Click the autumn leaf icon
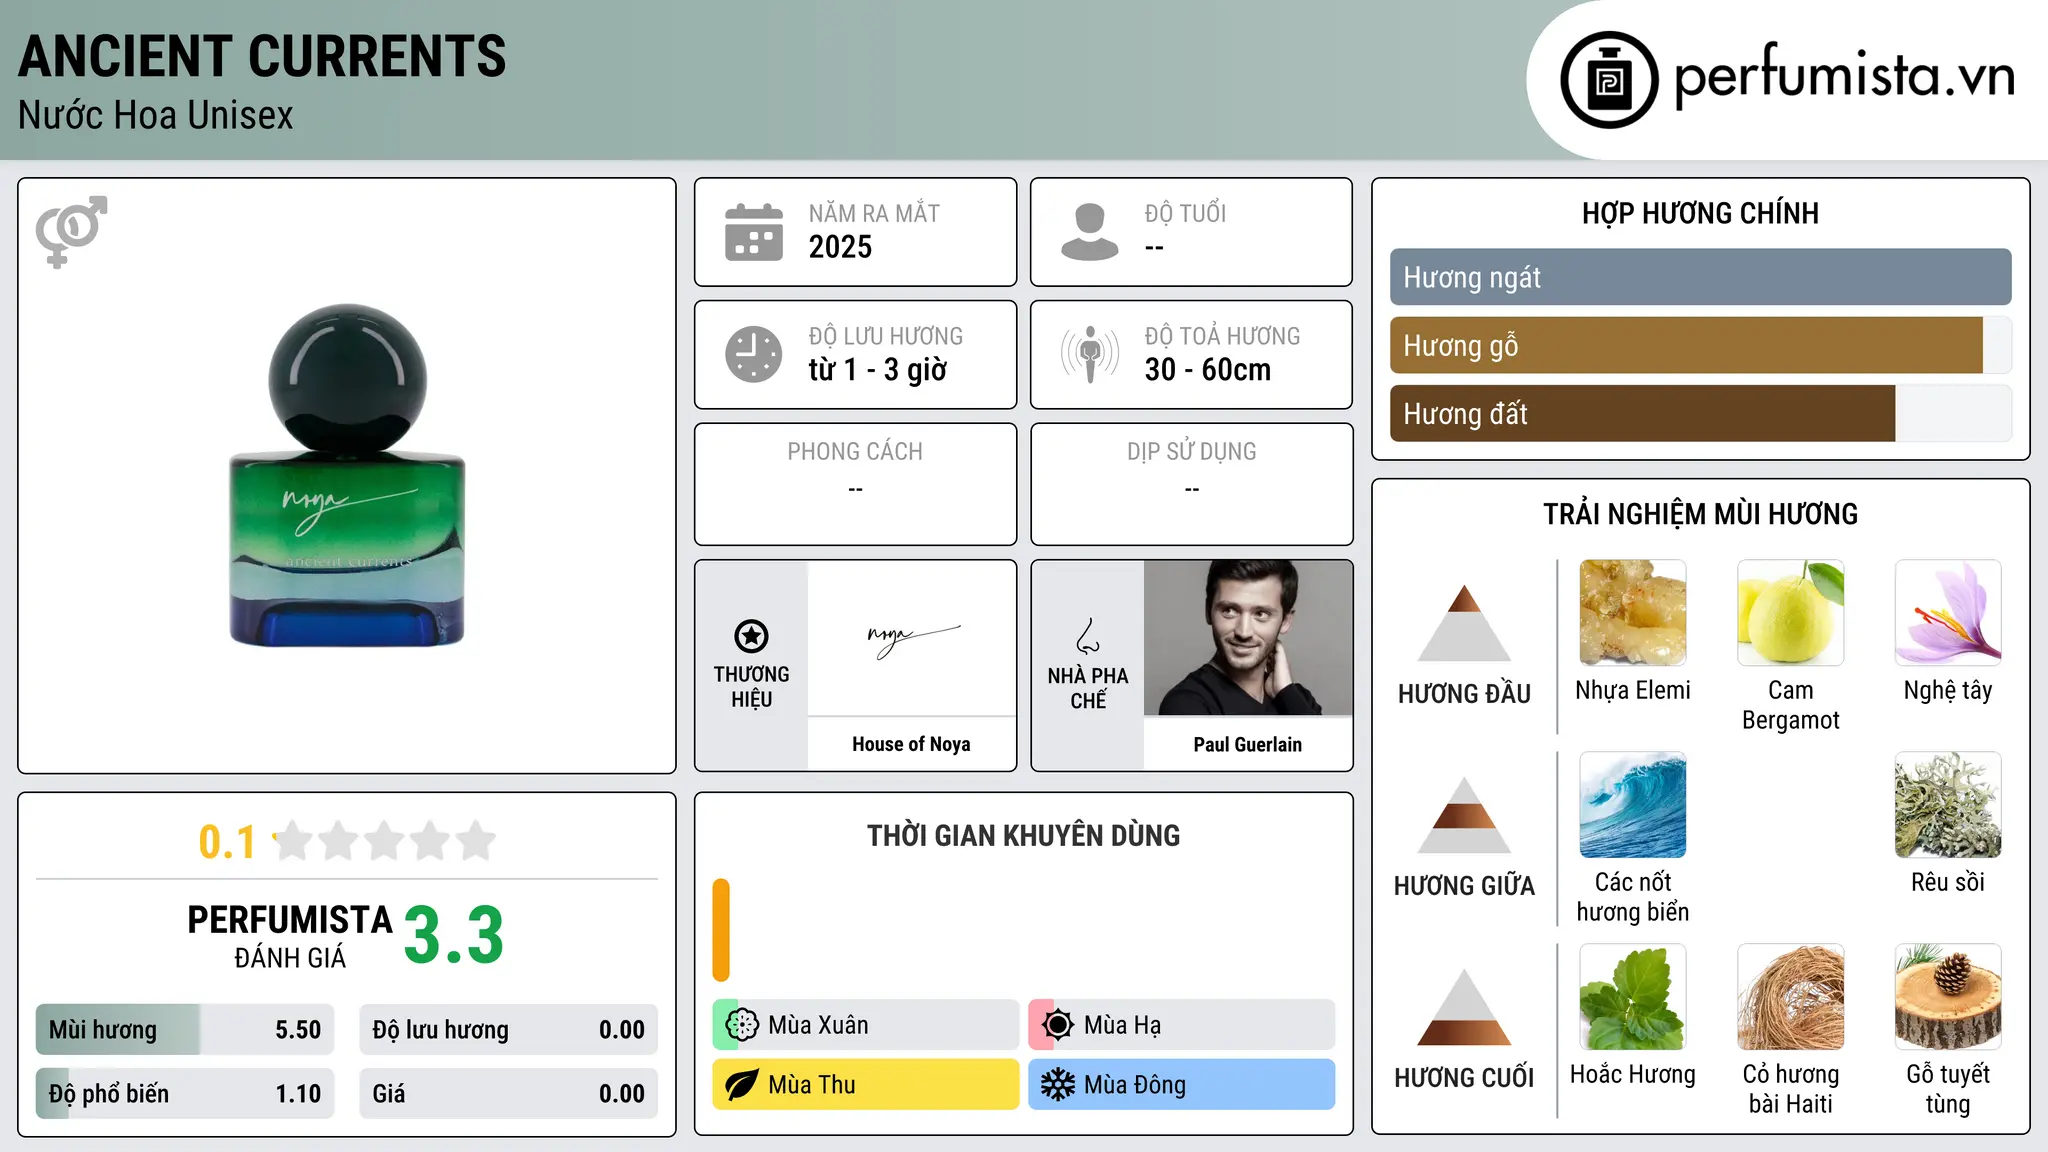Screen dimensions: 2048x1152 click(742, 1085)
